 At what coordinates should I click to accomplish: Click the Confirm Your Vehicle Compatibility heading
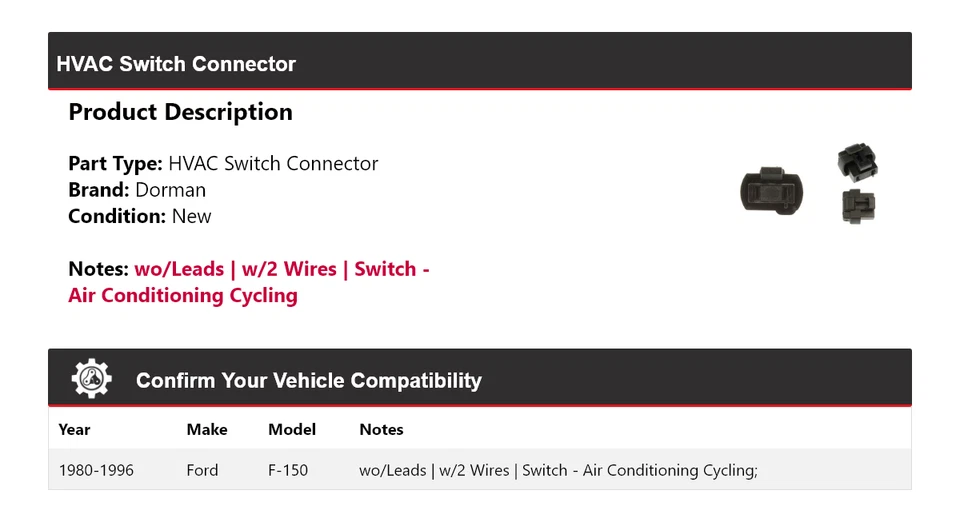[x=308, y=381]
